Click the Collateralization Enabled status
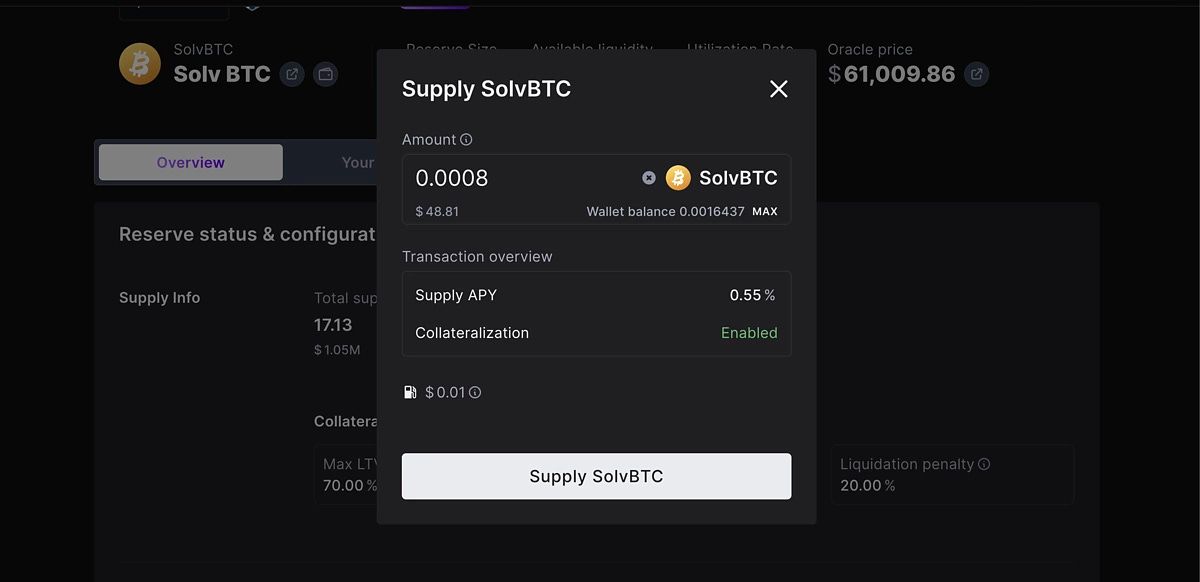The image size is (1200, 582). 749,333
